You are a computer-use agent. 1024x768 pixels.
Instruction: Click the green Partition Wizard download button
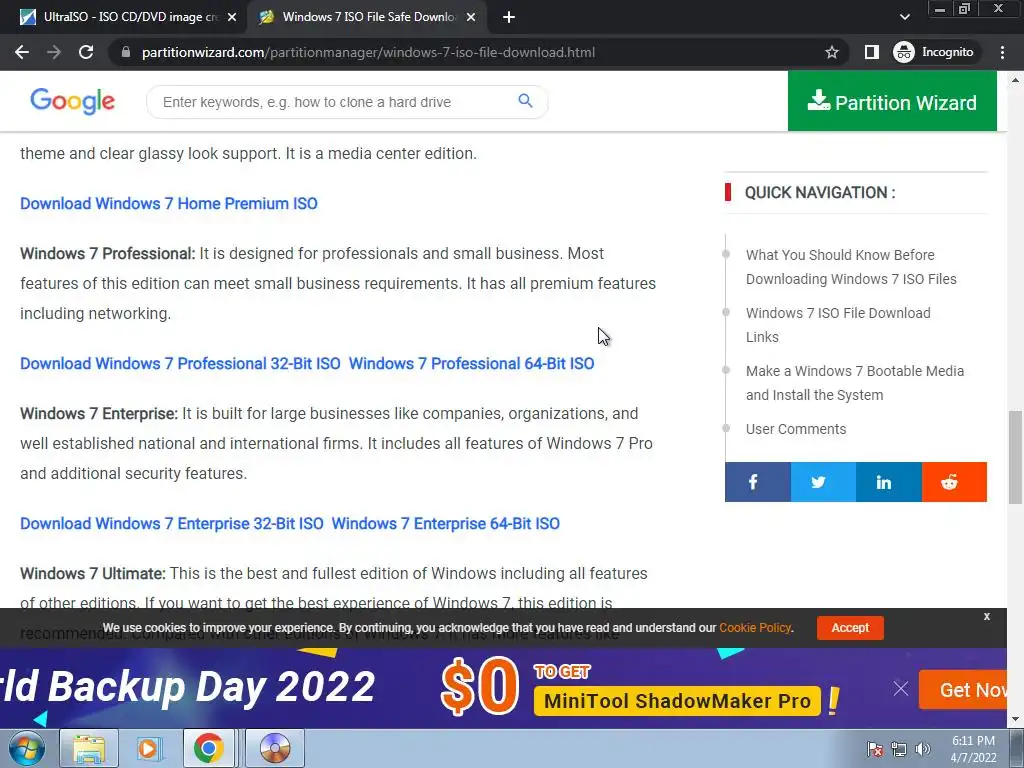[x=892, y=101]
